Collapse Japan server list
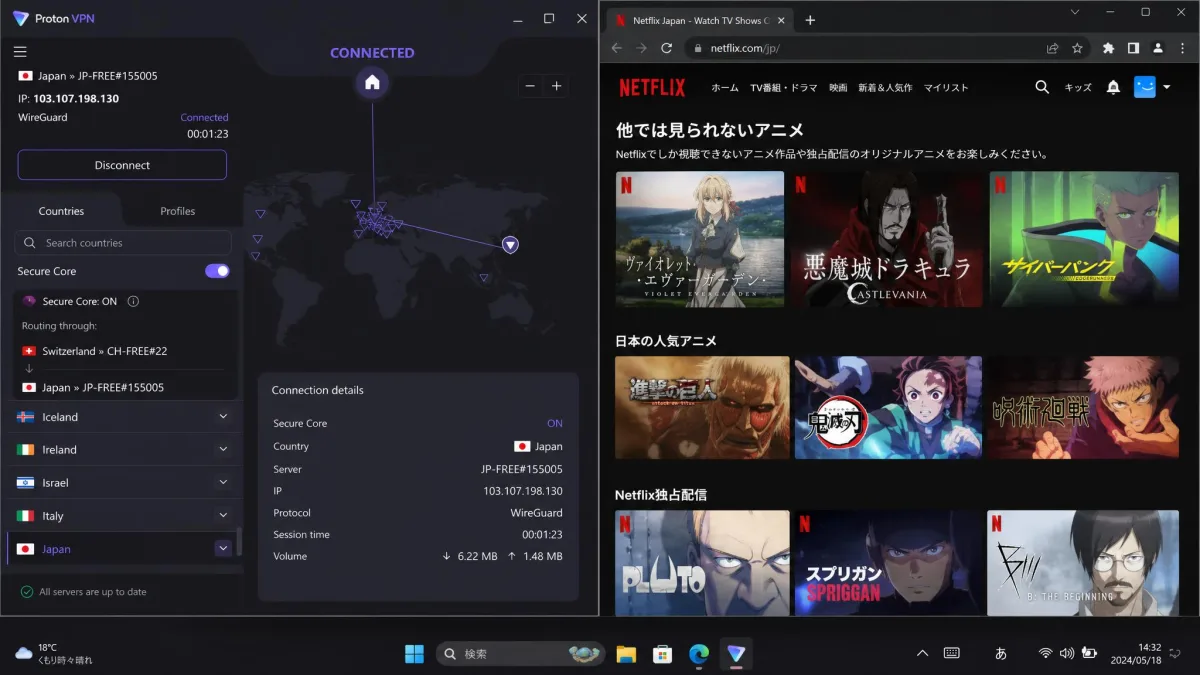Viewport: 1200px width, 675px height. (x=223, y=548)
